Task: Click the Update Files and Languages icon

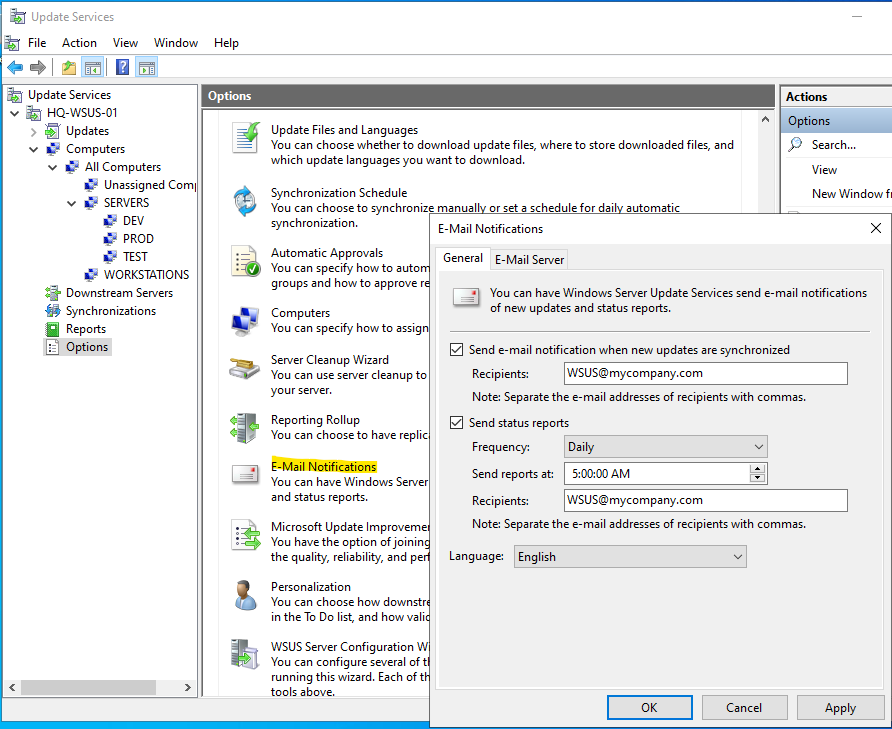Action: (245, 137)
